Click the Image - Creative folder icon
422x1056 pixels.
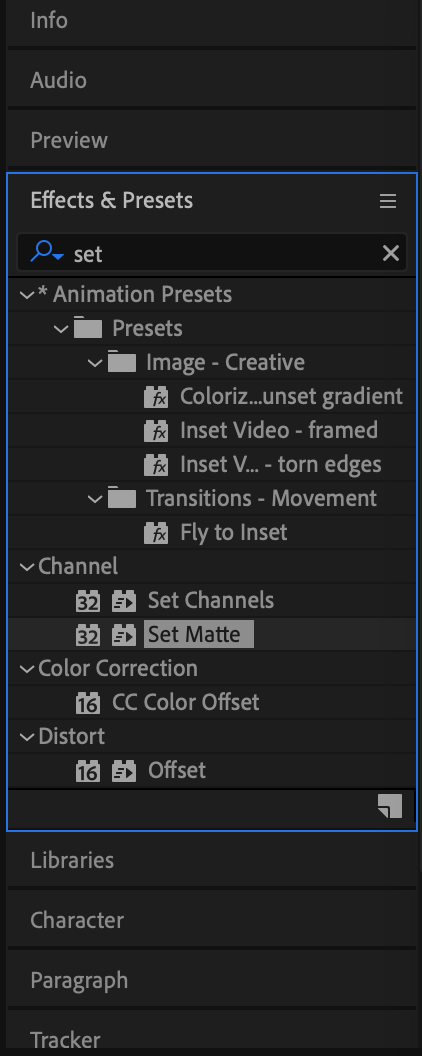coord(121,362)
